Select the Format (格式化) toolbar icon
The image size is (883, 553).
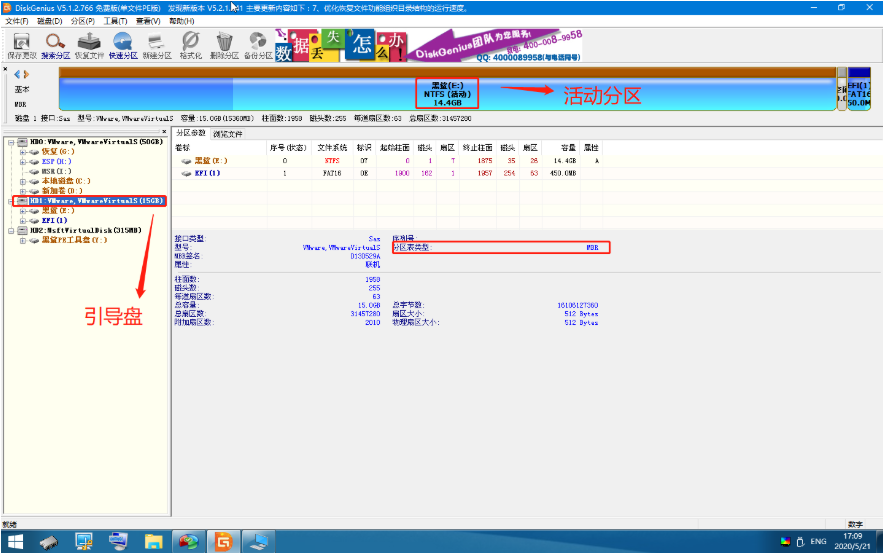tap(190, 45)
